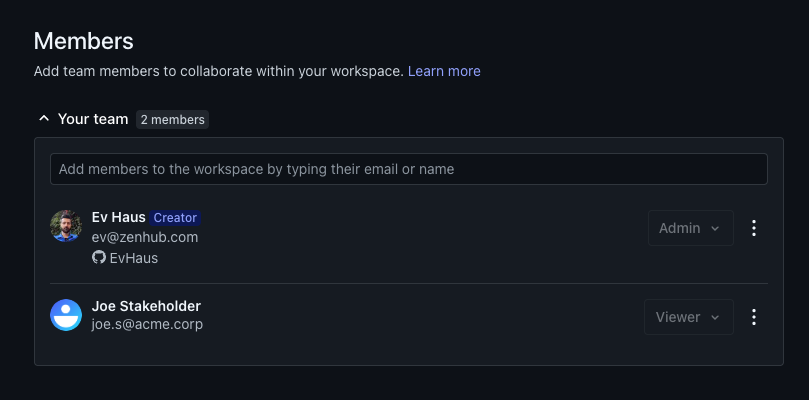Image resolution: width=809 pixels, height=400 pixels.
Task: Click the EvHaus GitHub username
Action: (134, 258)
